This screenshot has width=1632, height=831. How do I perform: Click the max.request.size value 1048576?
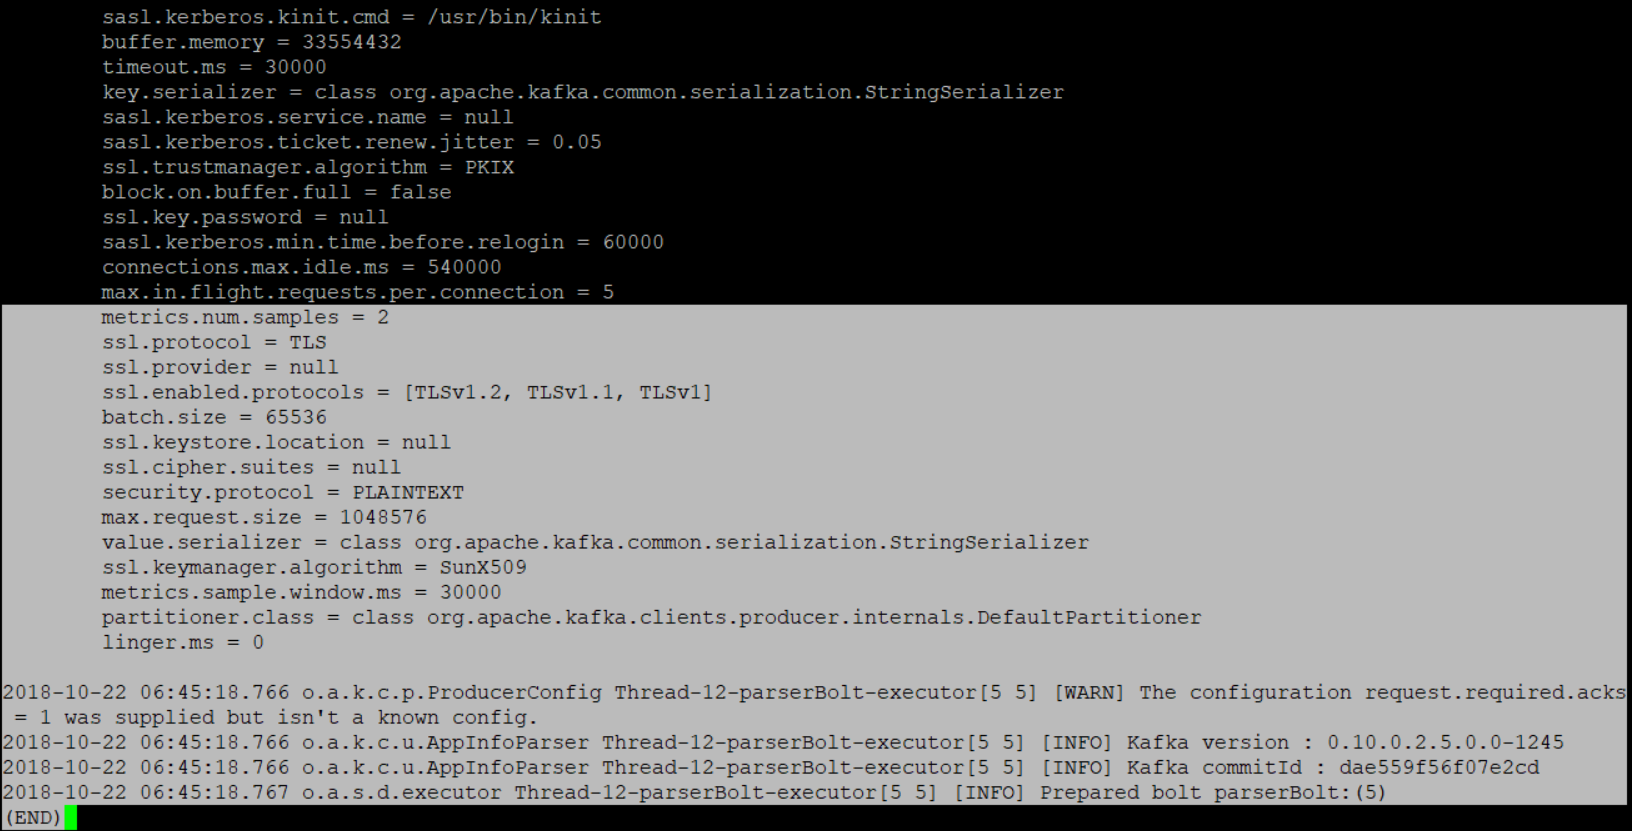click(383, 517)
